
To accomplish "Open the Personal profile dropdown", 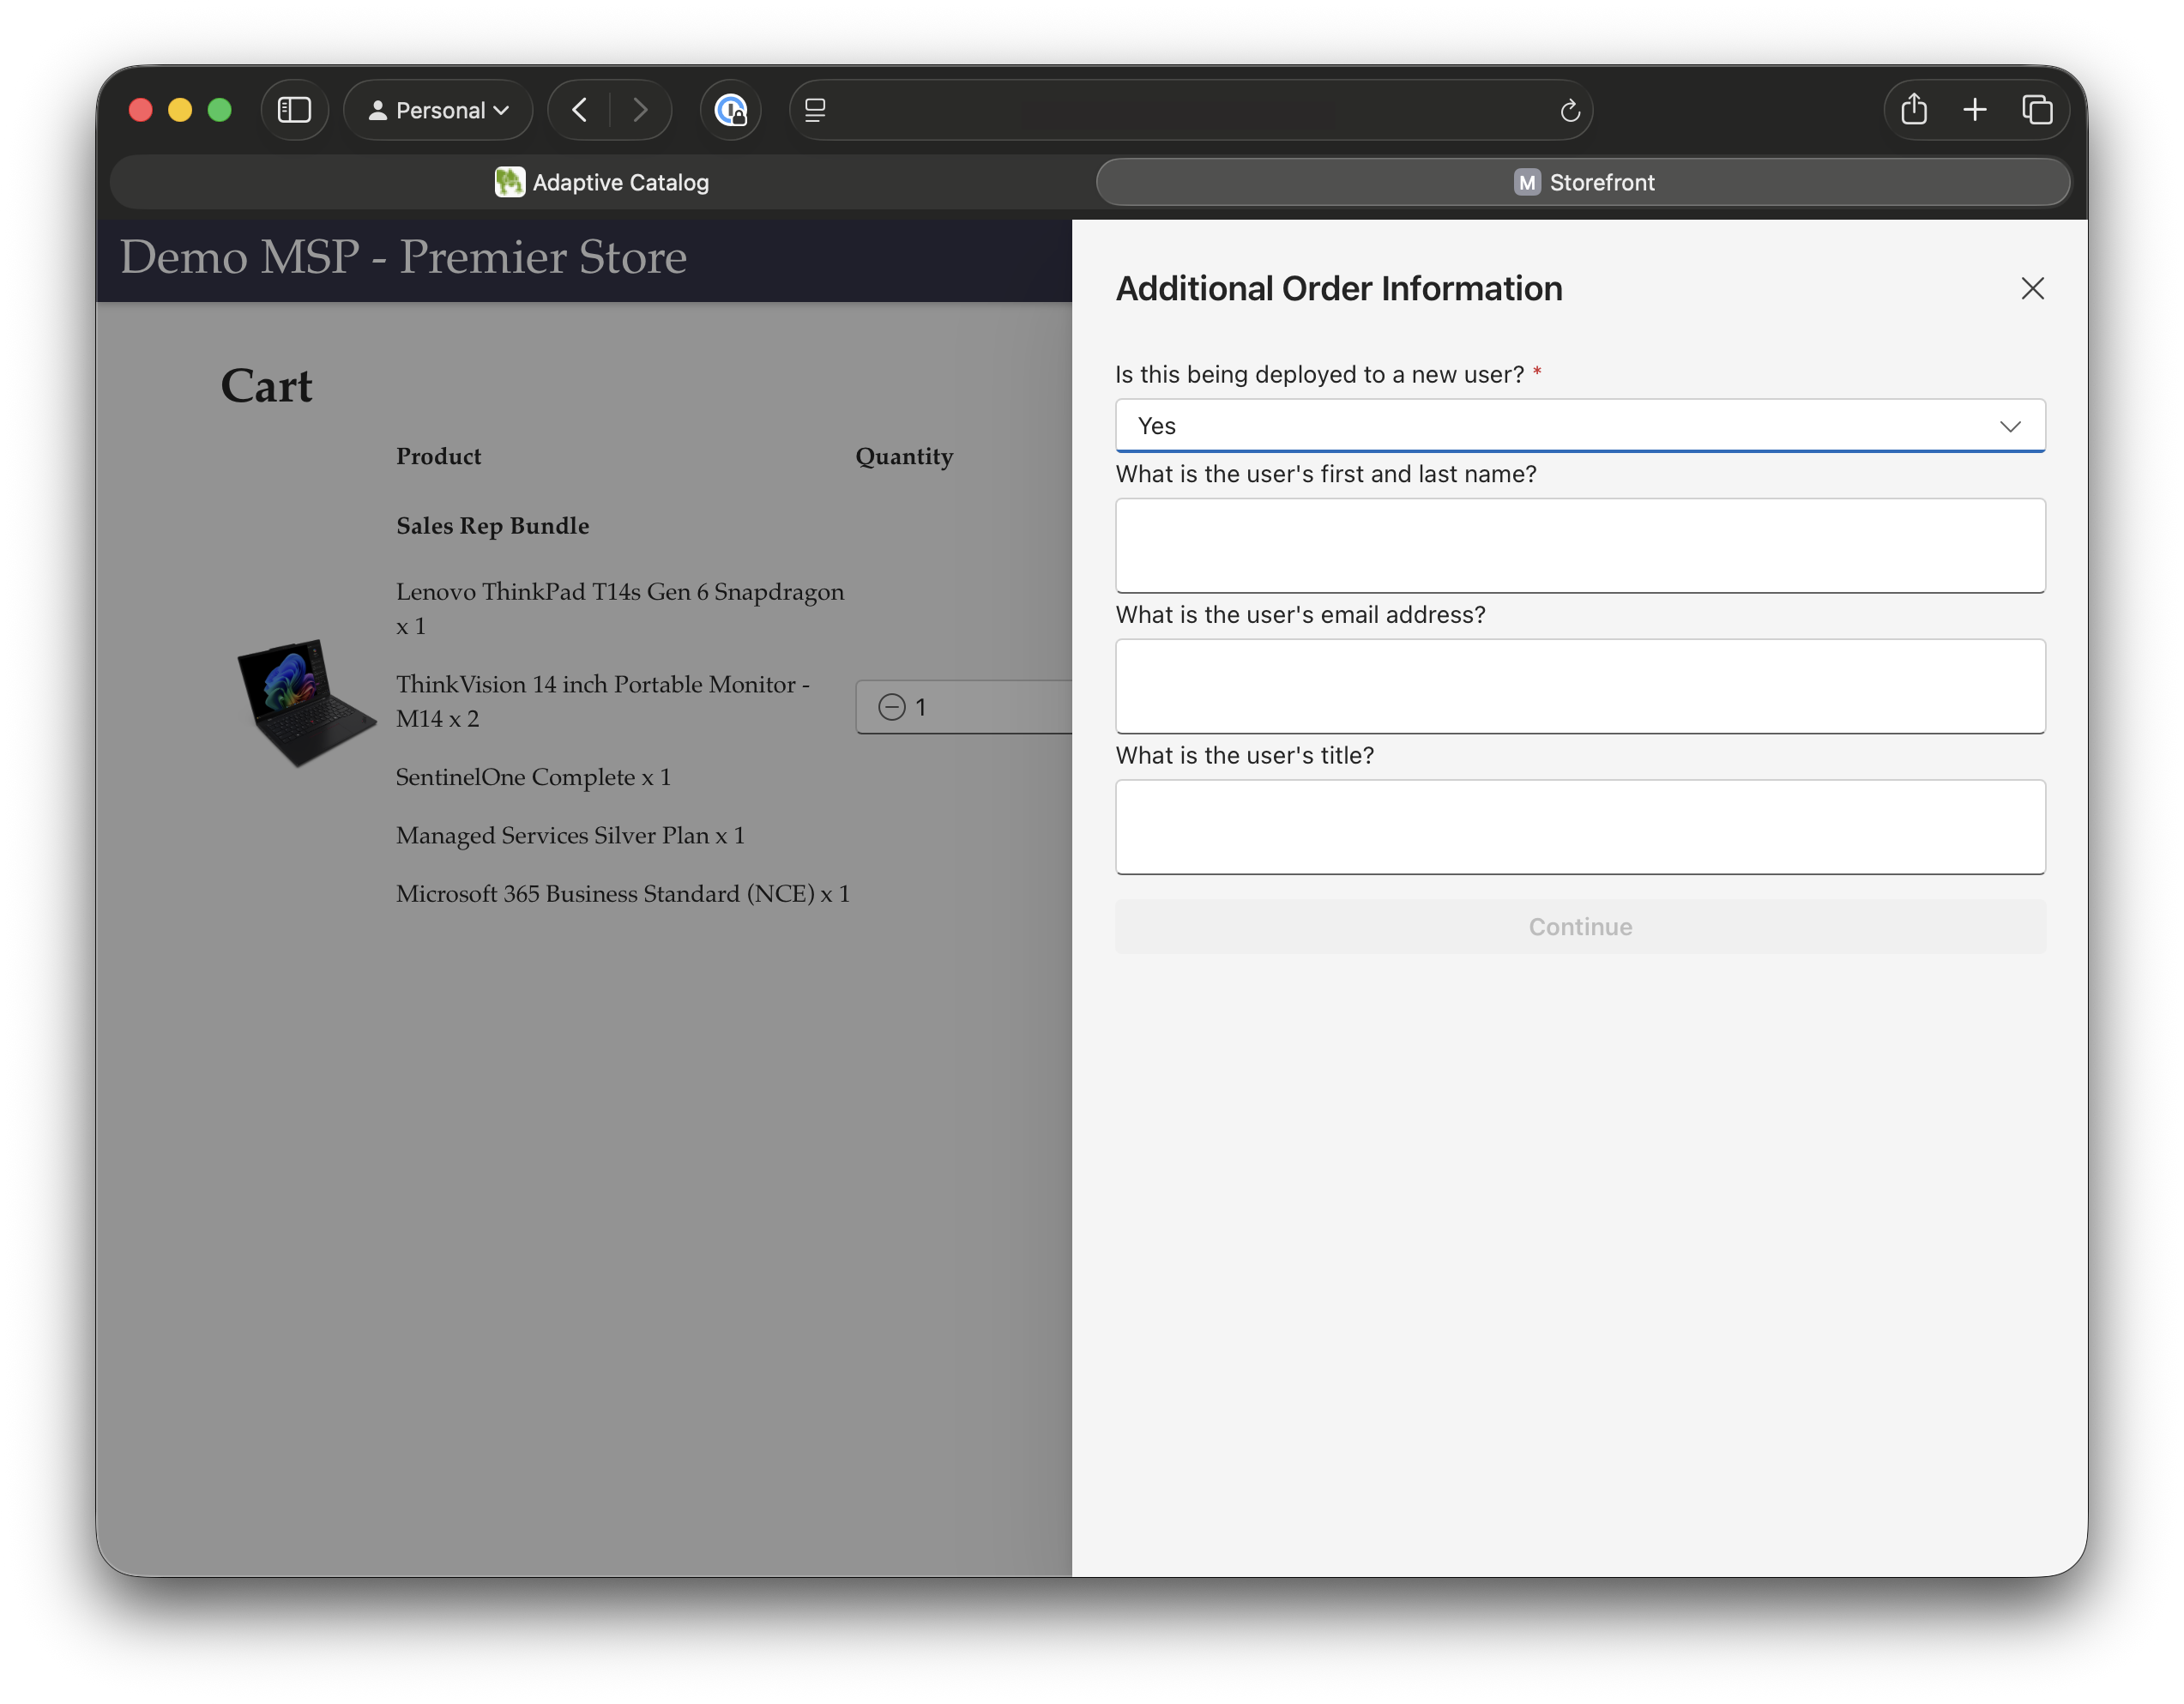I will pyautogui.click(x=438, y=110).
